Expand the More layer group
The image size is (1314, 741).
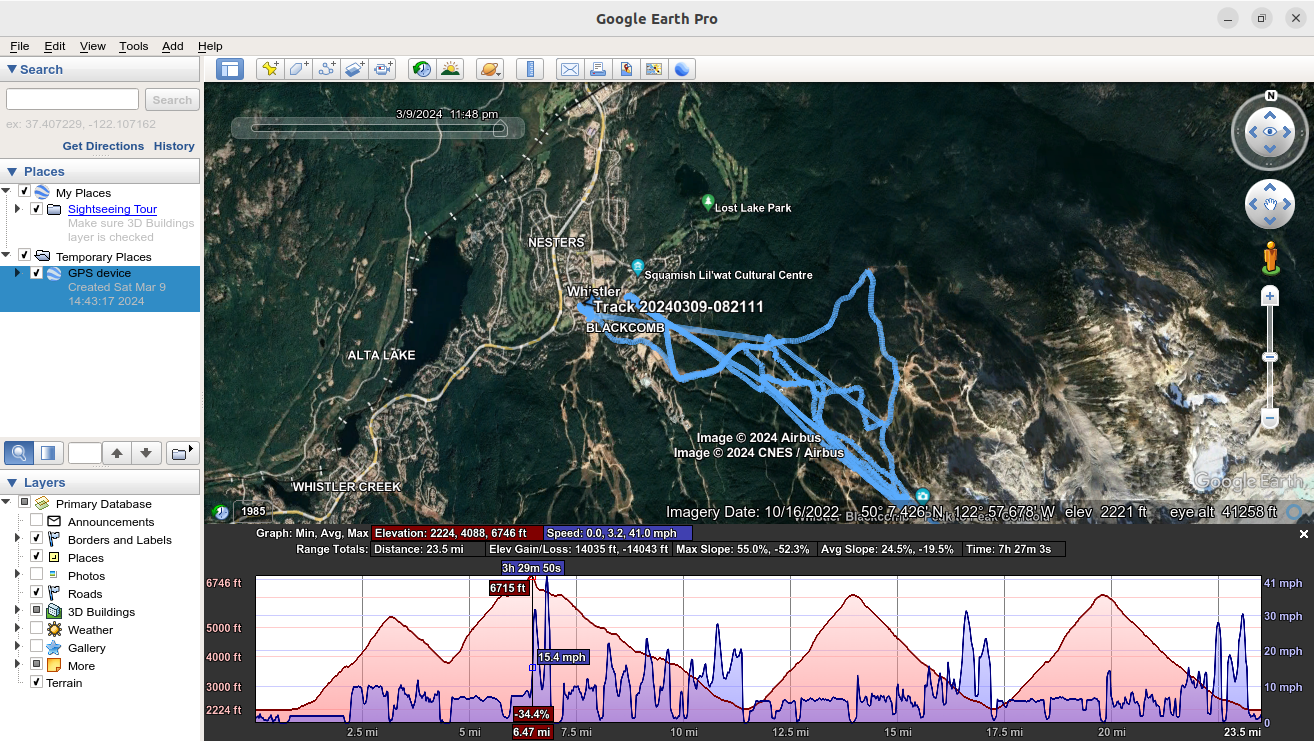click(x=17, y=665)
